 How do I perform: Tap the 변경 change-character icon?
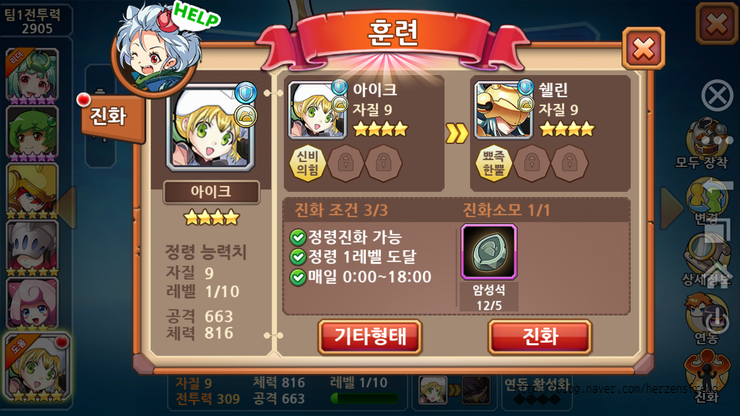tap(706, 203)
